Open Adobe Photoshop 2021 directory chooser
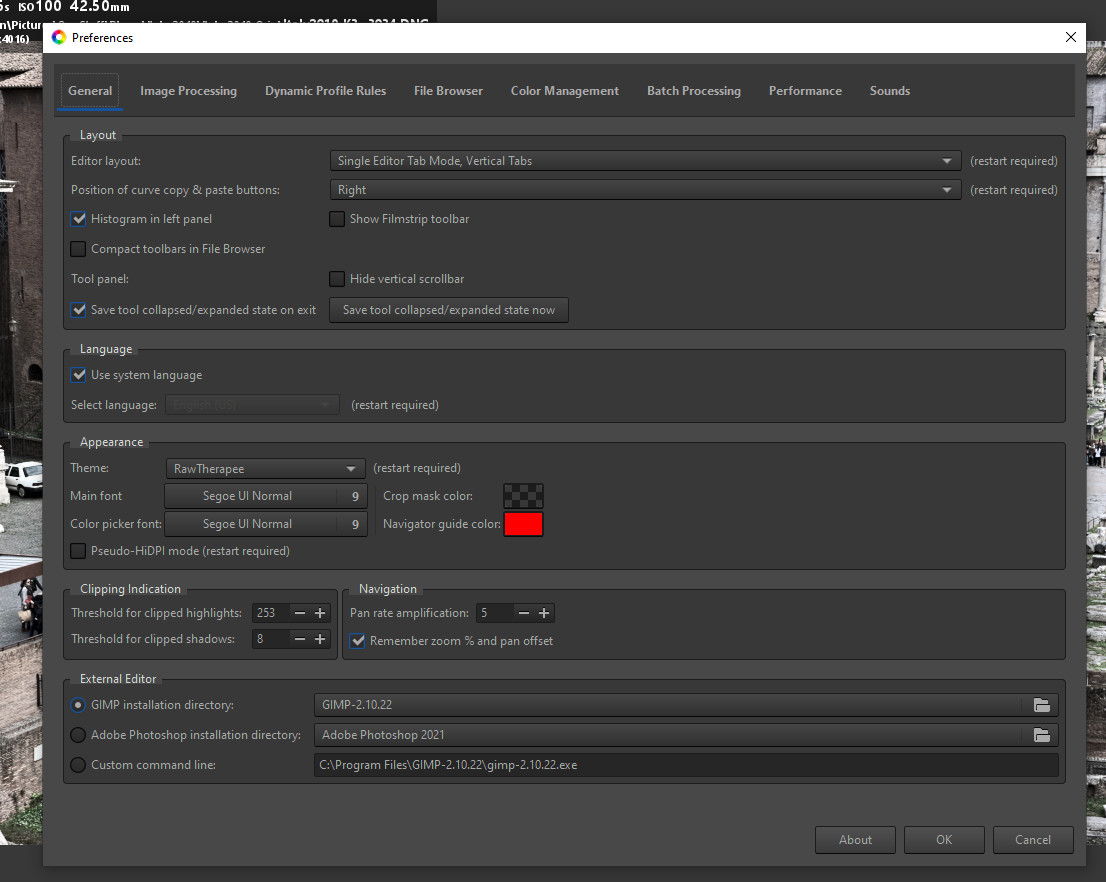This screenshot has width=1106, height=882. tap(686, 735)
